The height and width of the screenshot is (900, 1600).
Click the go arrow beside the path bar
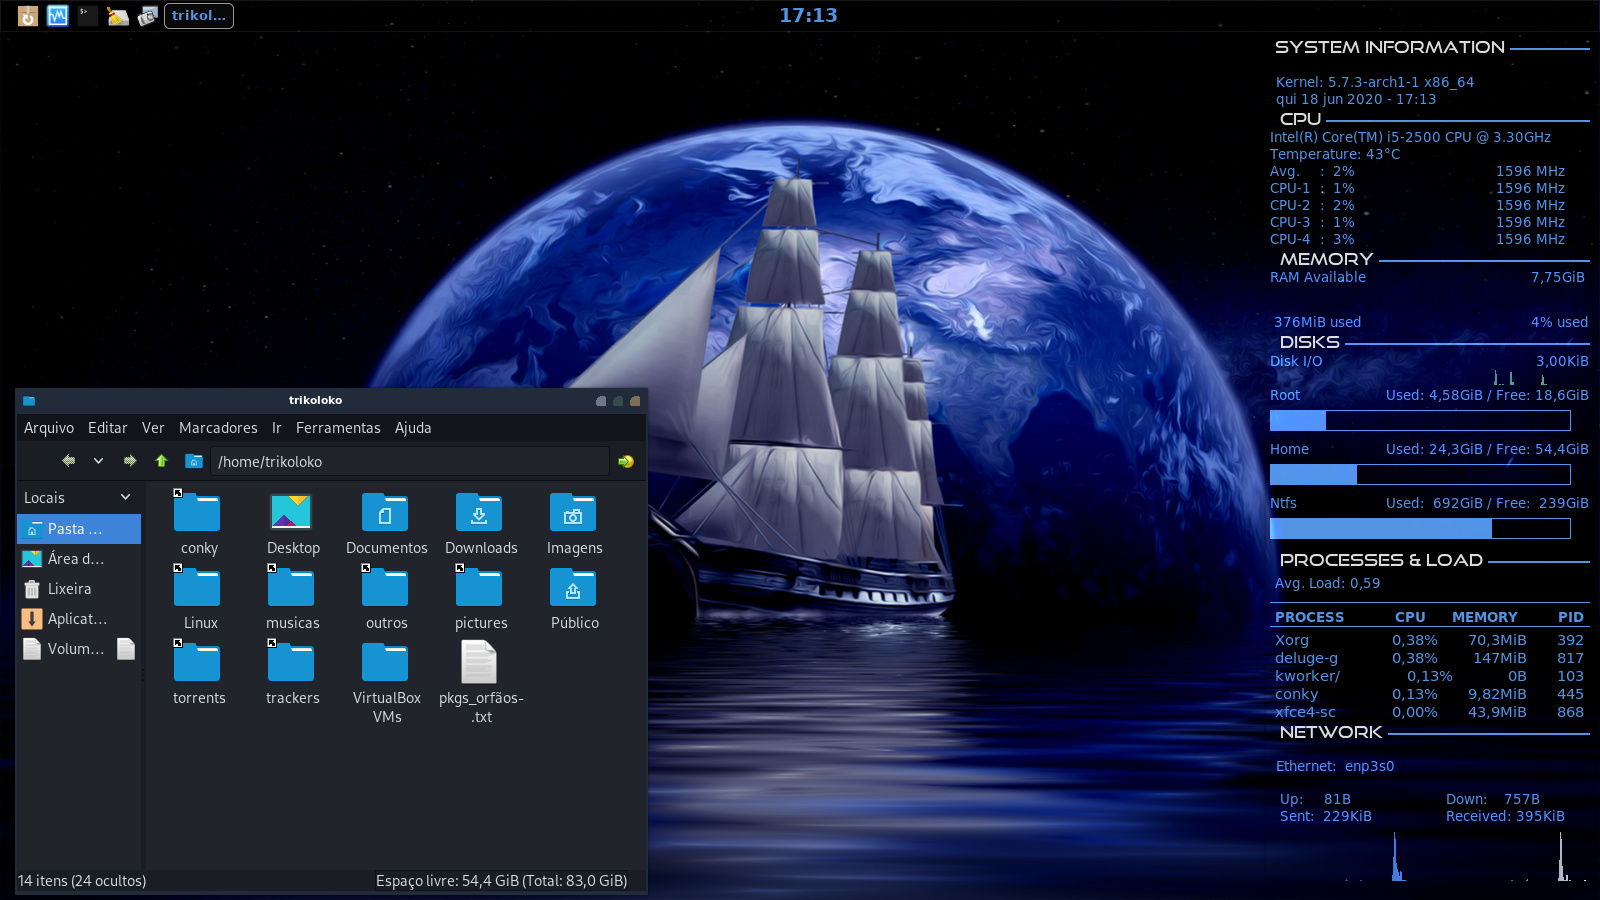(x=626, y=461)
